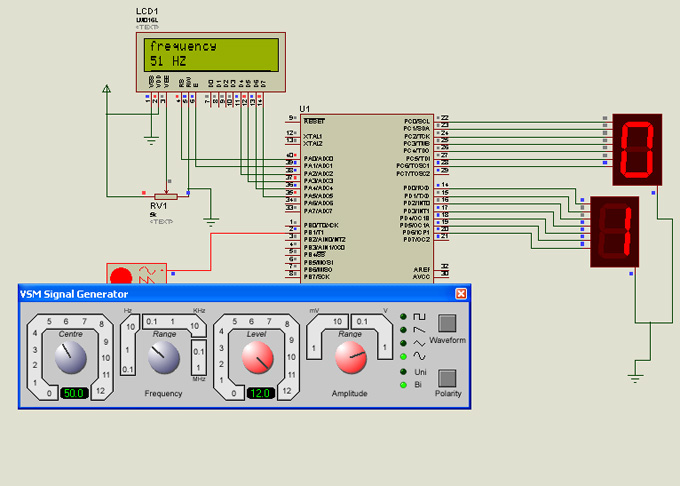
Task: Select the lower 7-segment display showing 1
Action: coord(614,231)
